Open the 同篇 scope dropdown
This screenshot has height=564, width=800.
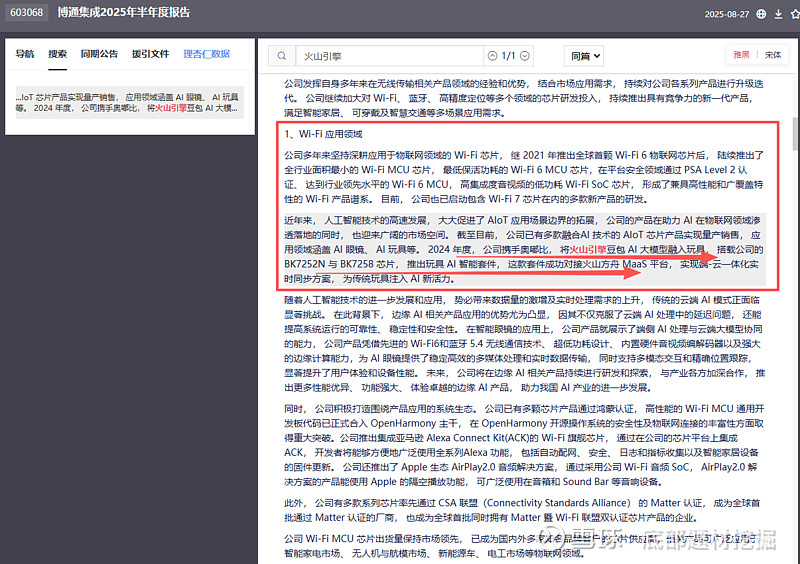[584, 56]
